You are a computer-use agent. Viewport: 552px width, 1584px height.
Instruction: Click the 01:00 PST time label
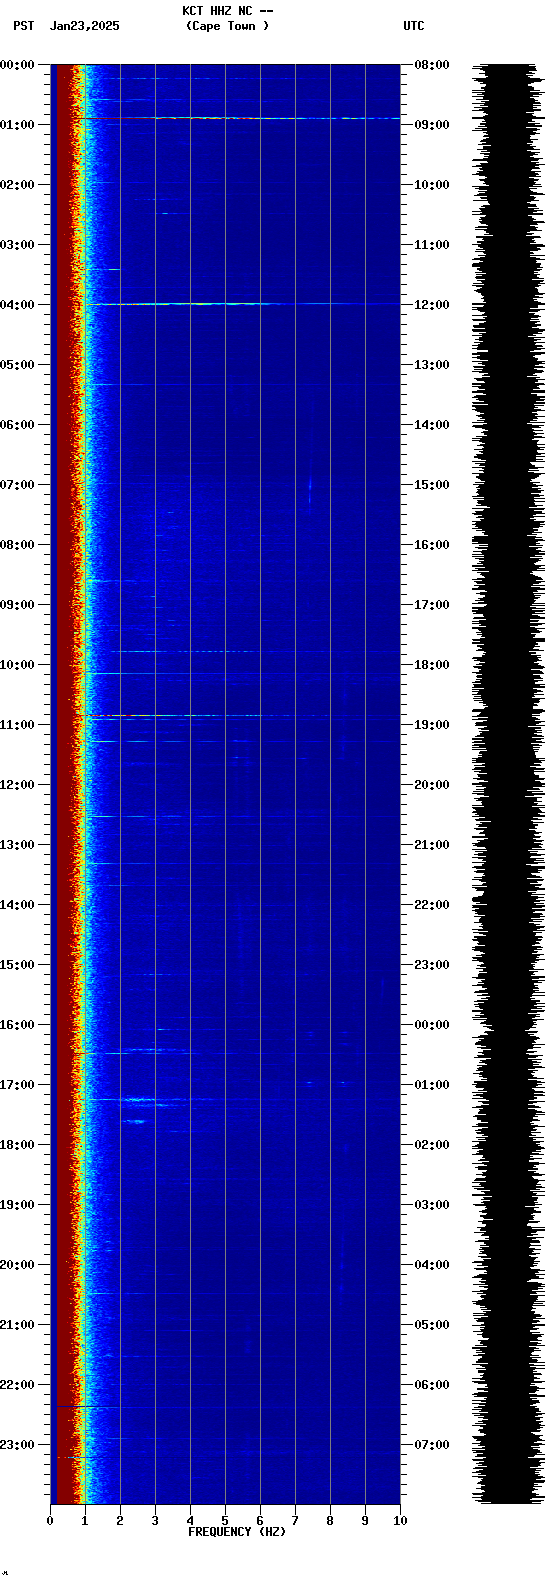coord(17,125)
